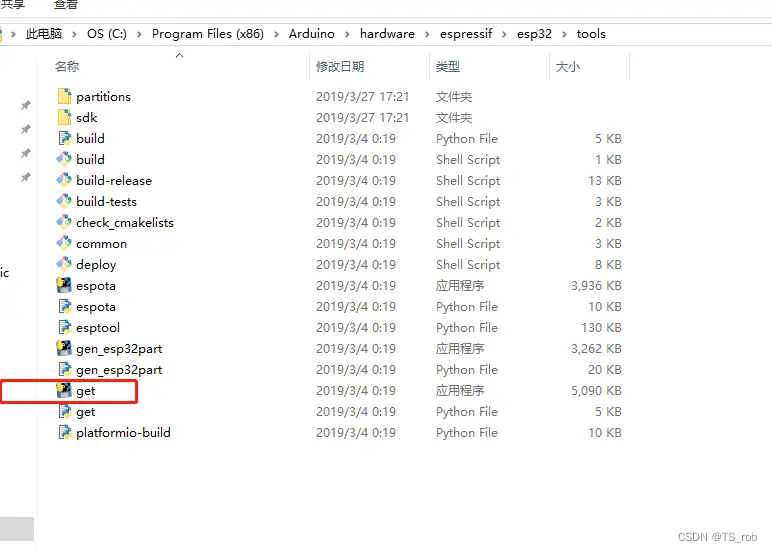The width and height of the screenshot is (772, 552).
Task: Open the sdk folder icon
Action: click(64, 117)
